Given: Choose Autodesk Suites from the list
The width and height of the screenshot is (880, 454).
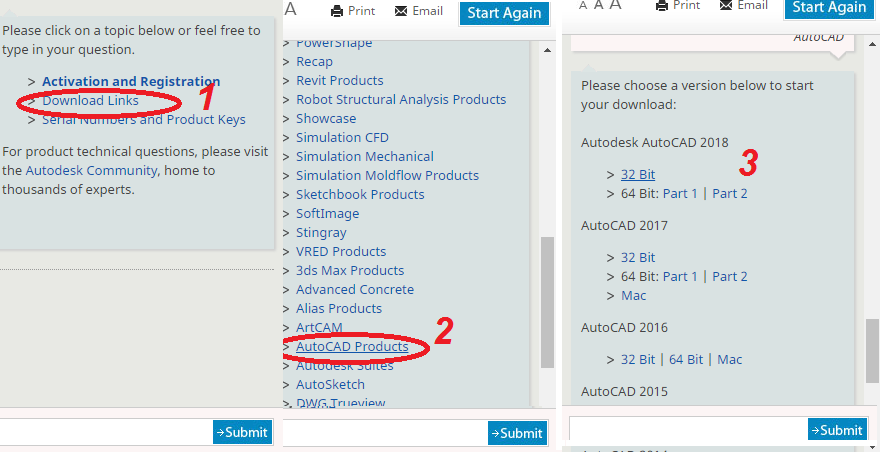Looking at the screenshot, I should click(345, 366).
